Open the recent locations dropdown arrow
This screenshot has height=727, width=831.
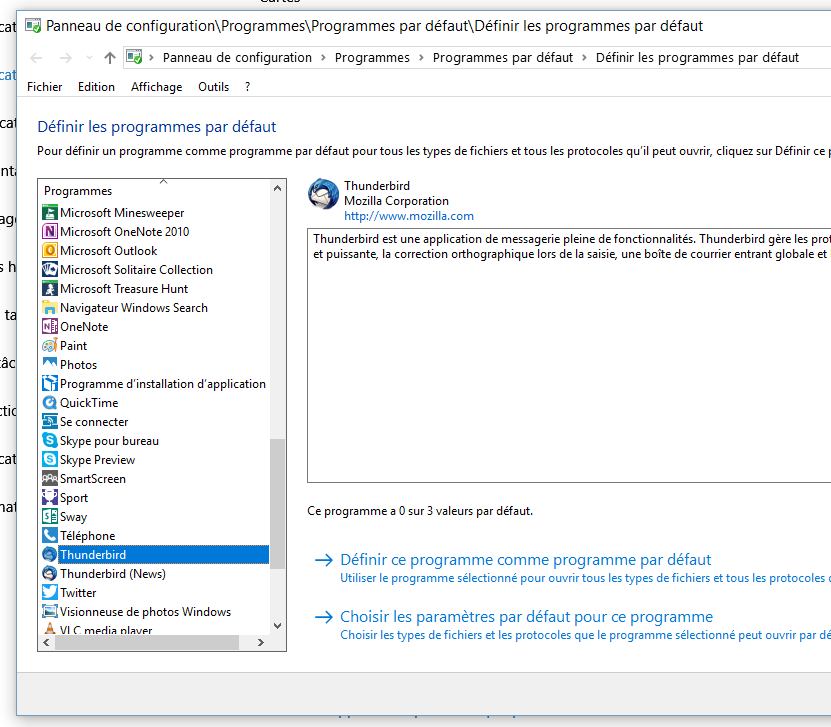[x=89, y=58]
